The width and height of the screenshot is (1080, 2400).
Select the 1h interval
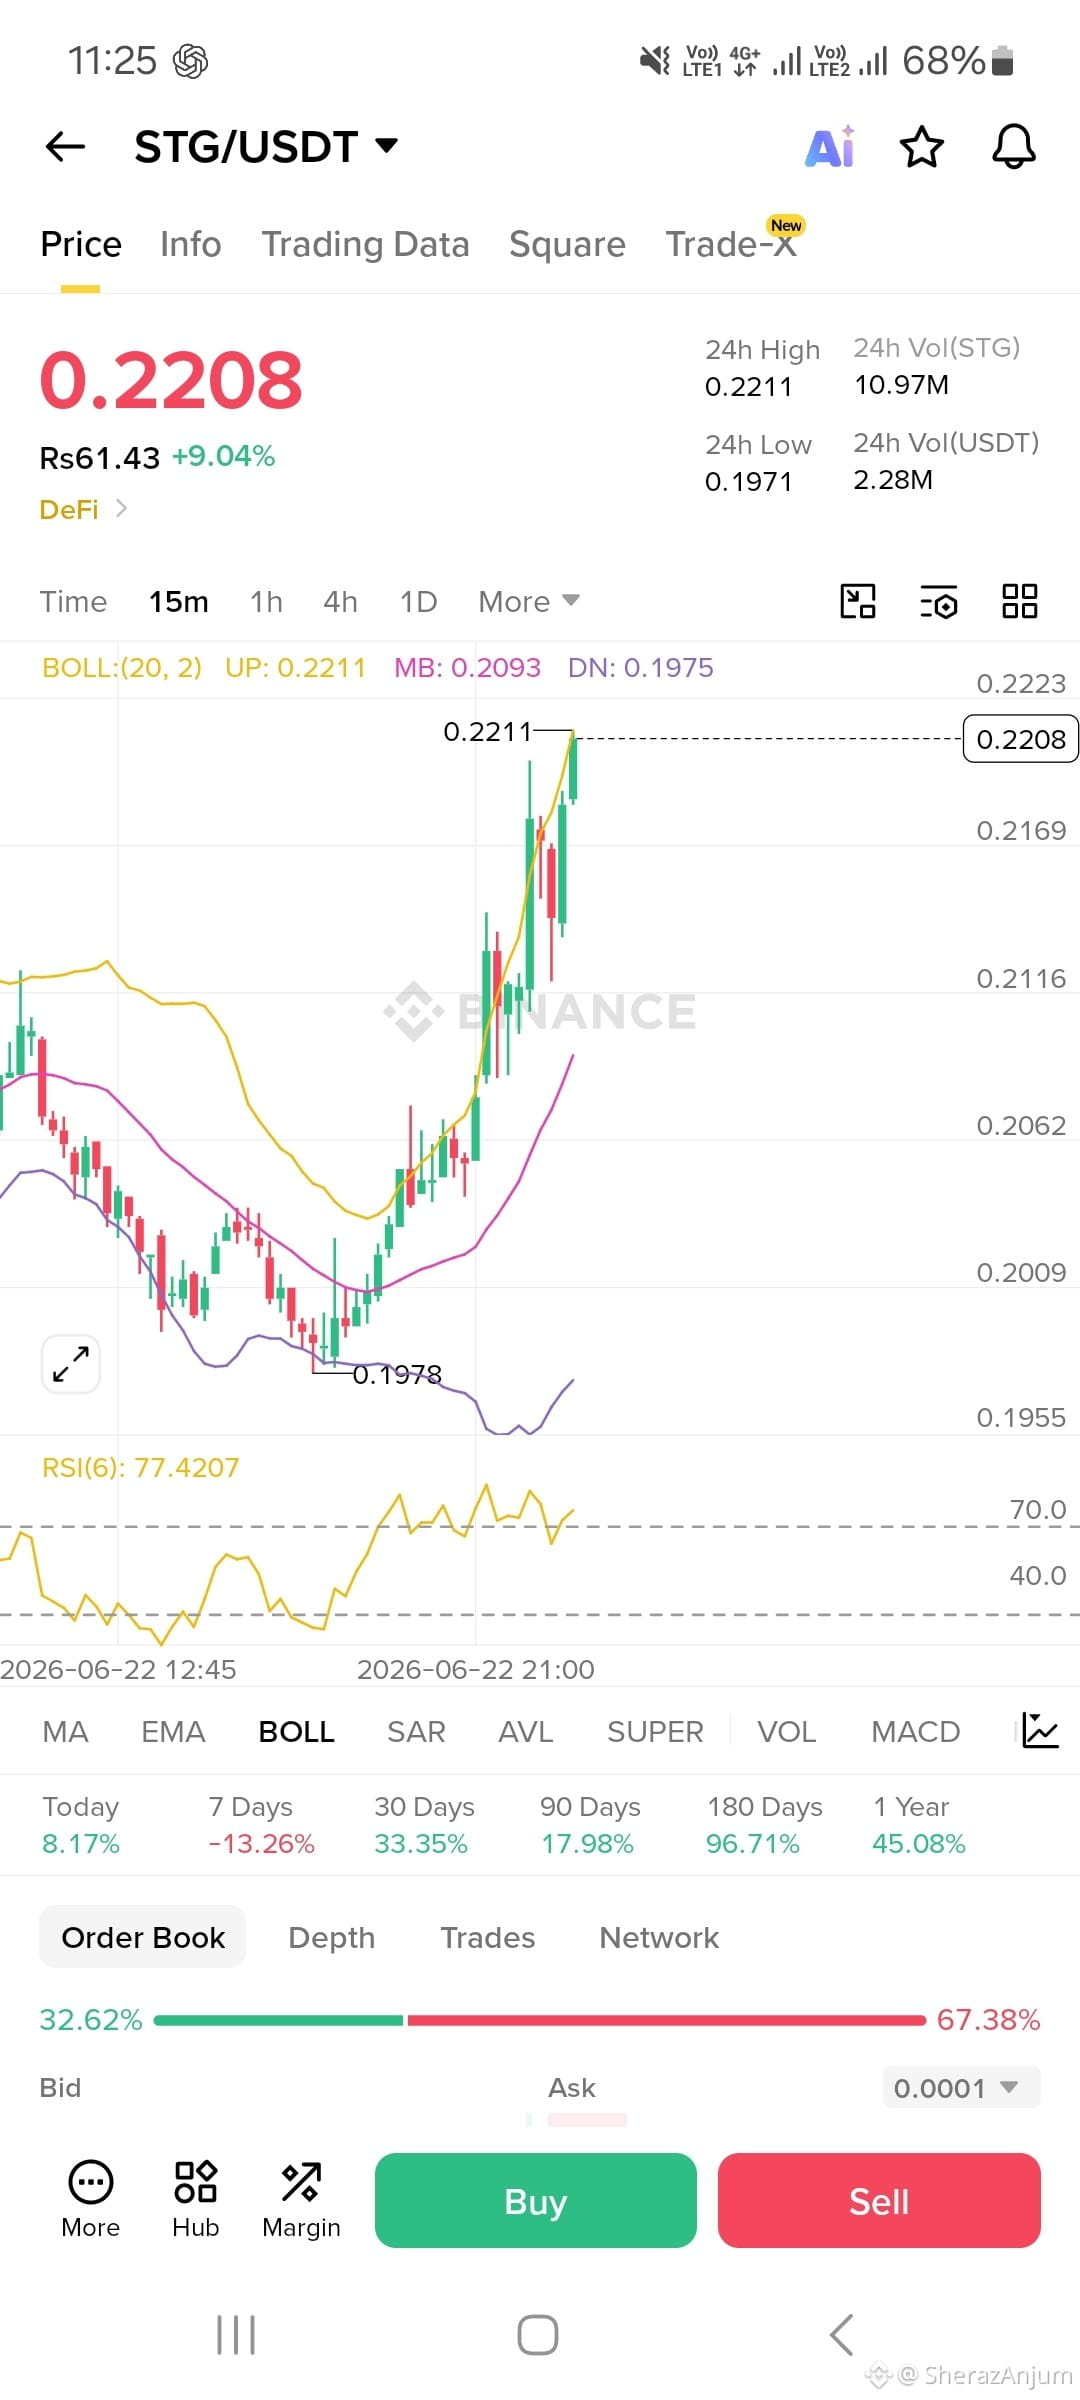[x=266, y=602]
